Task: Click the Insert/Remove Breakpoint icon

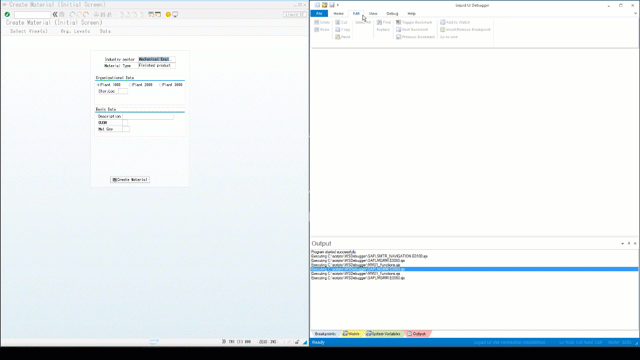Action: 442,30
